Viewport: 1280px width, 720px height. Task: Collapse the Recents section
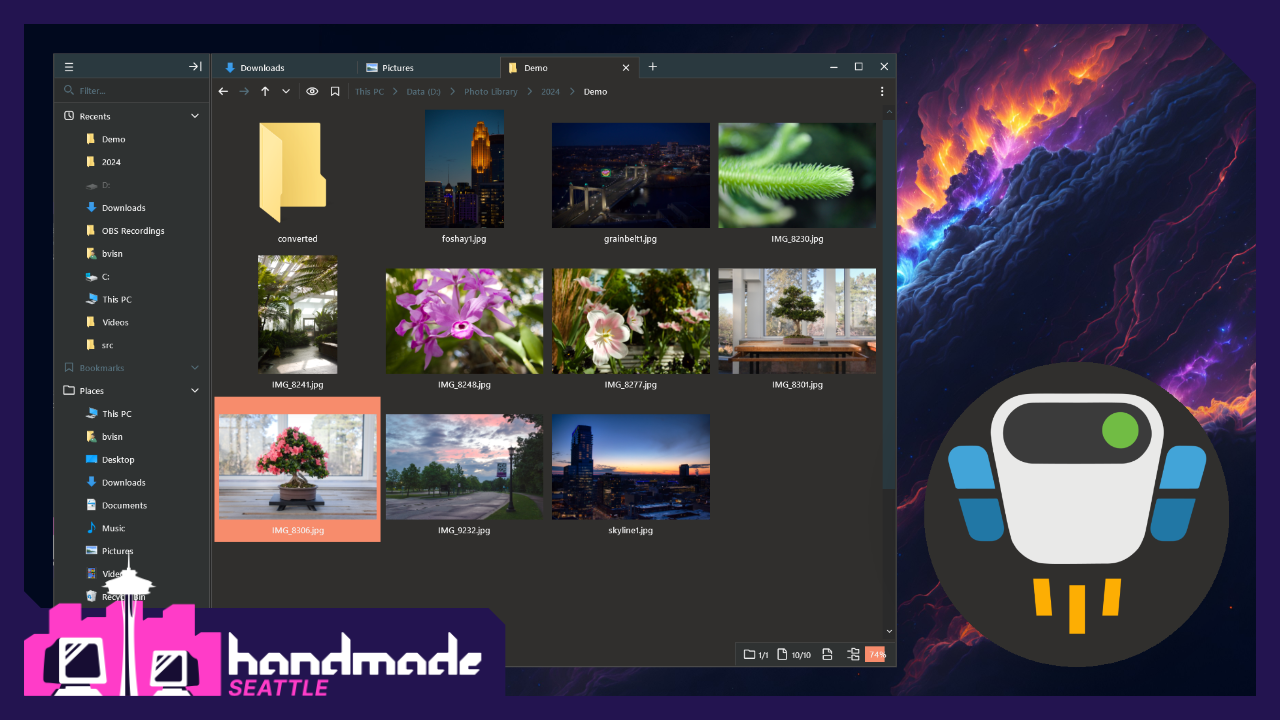[x=195, y=116]
